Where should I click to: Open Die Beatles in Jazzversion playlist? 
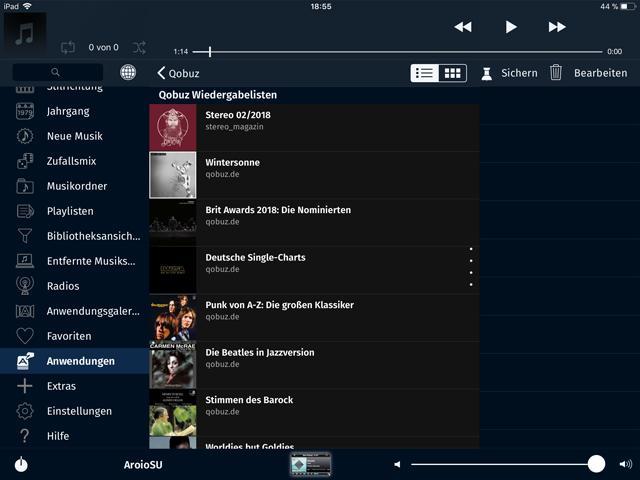coord(314,365)
